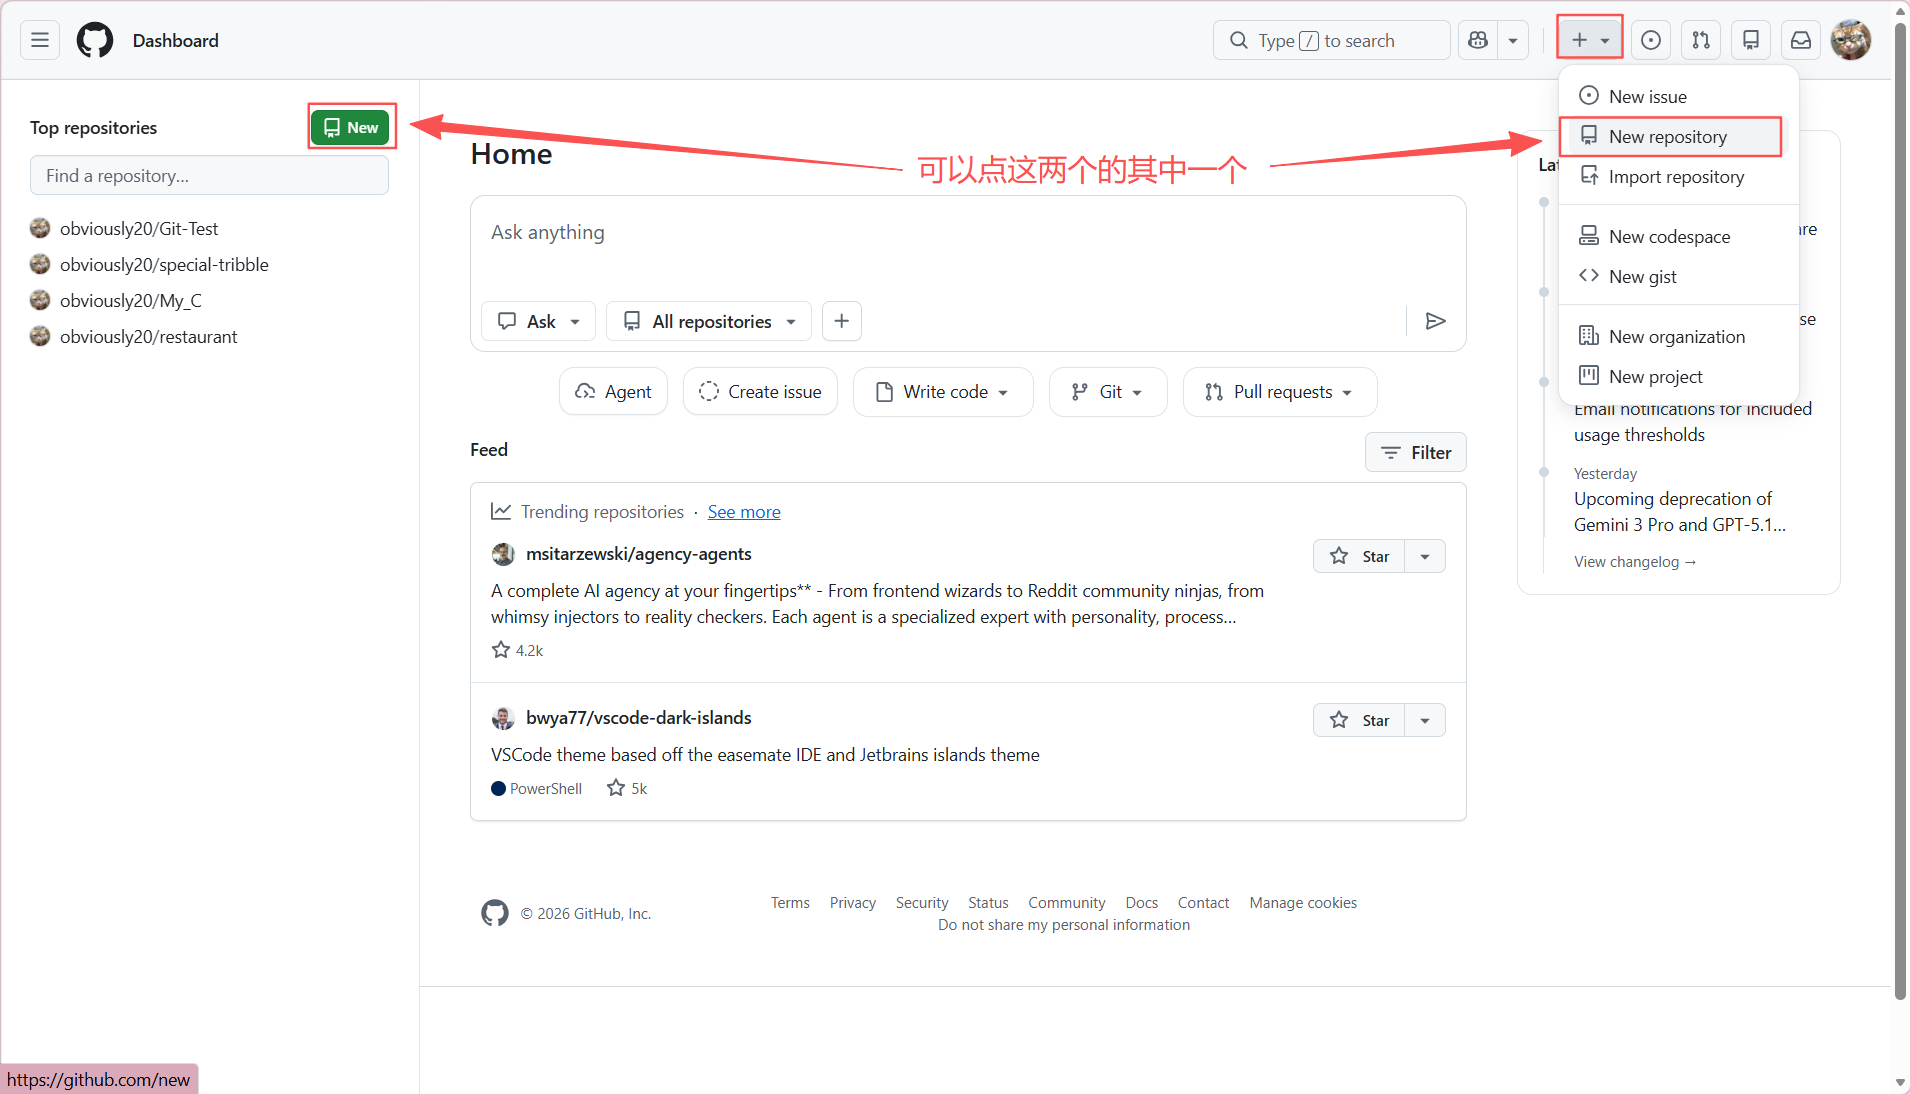Click the page vertical scrollbar
1910x1094 pixels.
coord(1901,510)
